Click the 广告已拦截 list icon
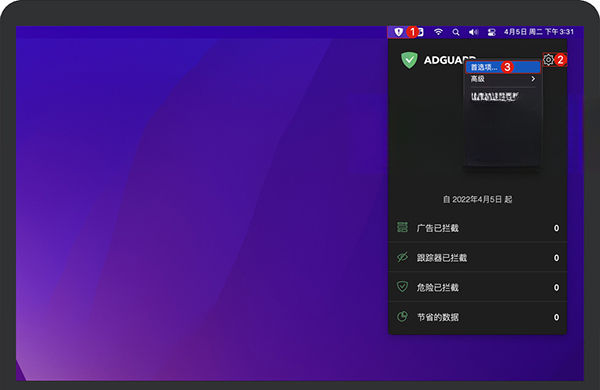 [402, 227]
